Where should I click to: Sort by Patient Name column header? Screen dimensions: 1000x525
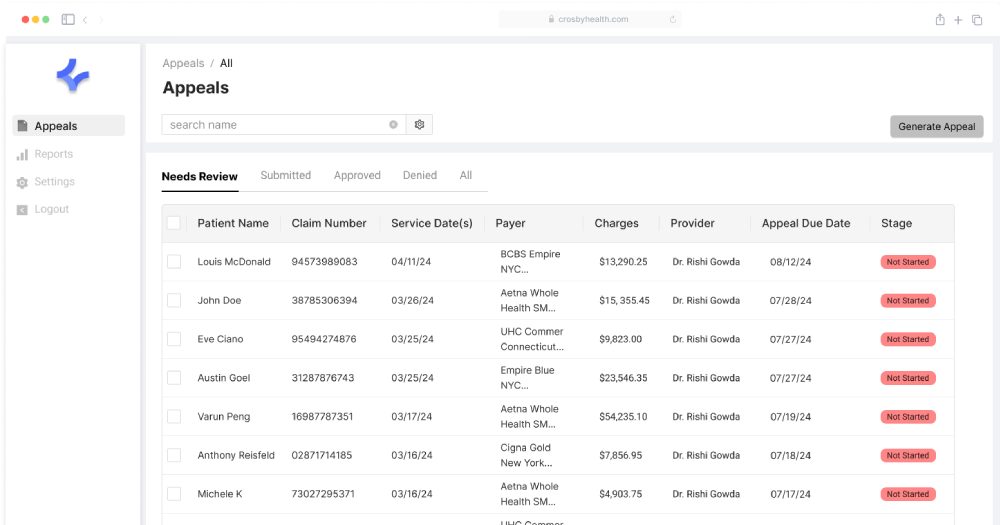(233, 223)
